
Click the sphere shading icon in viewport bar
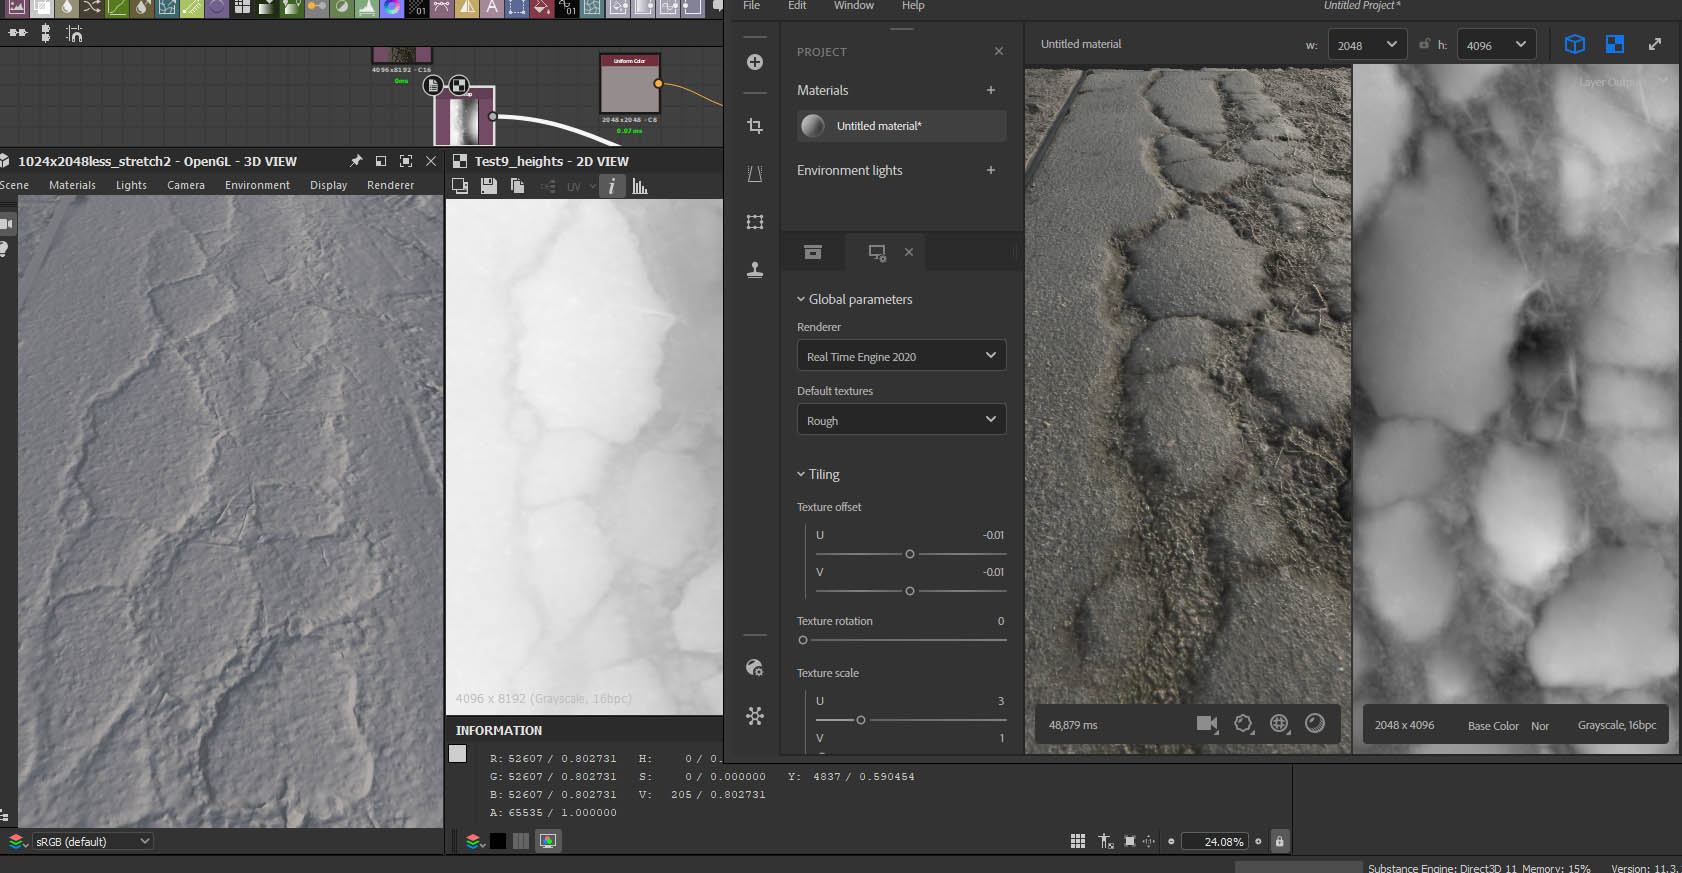pos(1315,723)
